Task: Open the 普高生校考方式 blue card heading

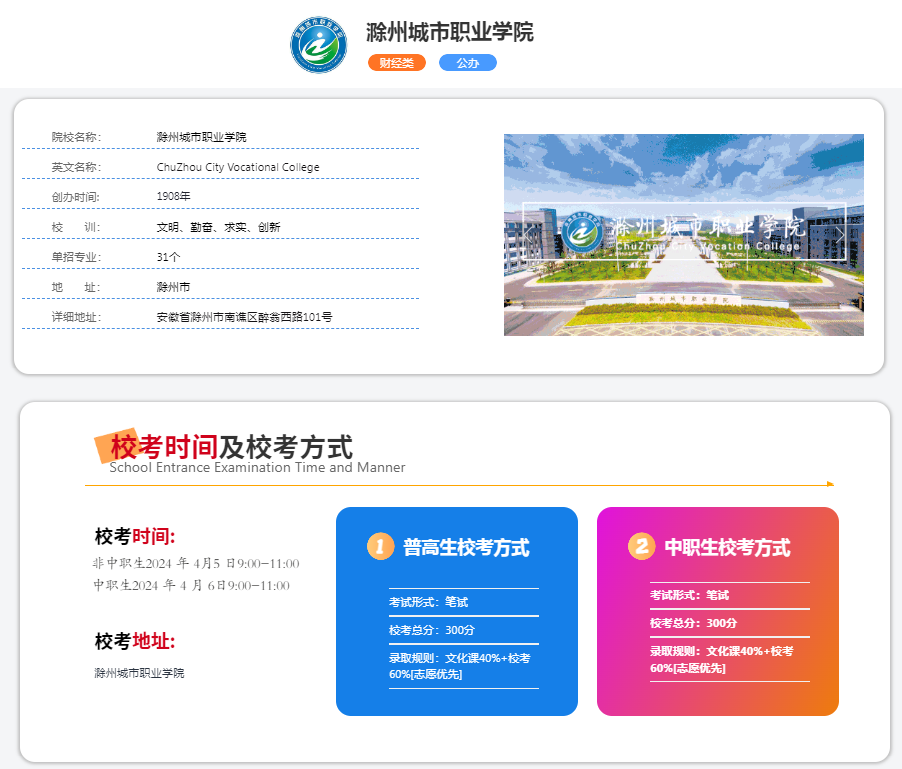Action: [466, 548]
